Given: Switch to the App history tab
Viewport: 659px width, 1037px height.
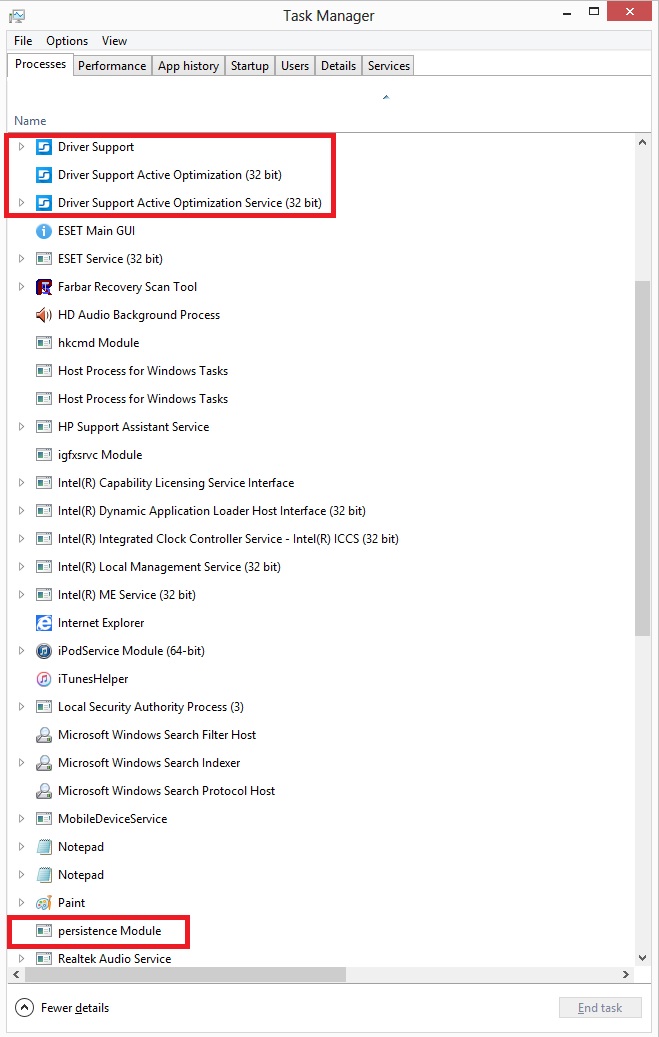Looking at the screenshot, I should click(x=188, y=65).
